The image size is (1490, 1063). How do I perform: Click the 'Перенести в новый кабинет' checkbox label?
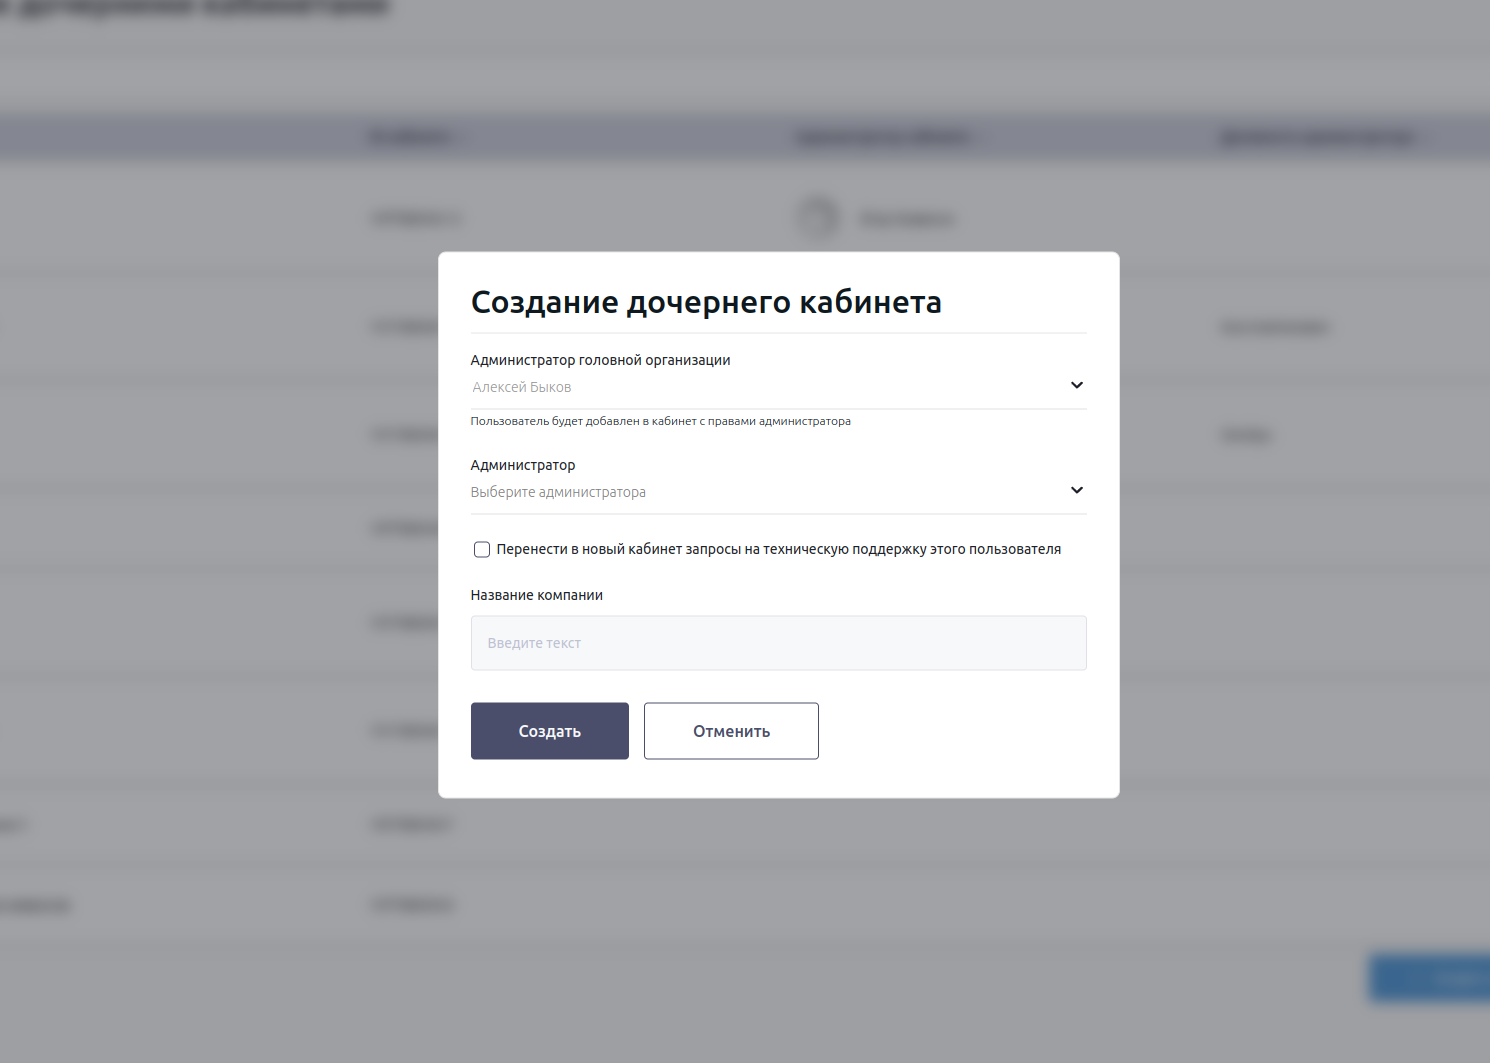[778, 550]
